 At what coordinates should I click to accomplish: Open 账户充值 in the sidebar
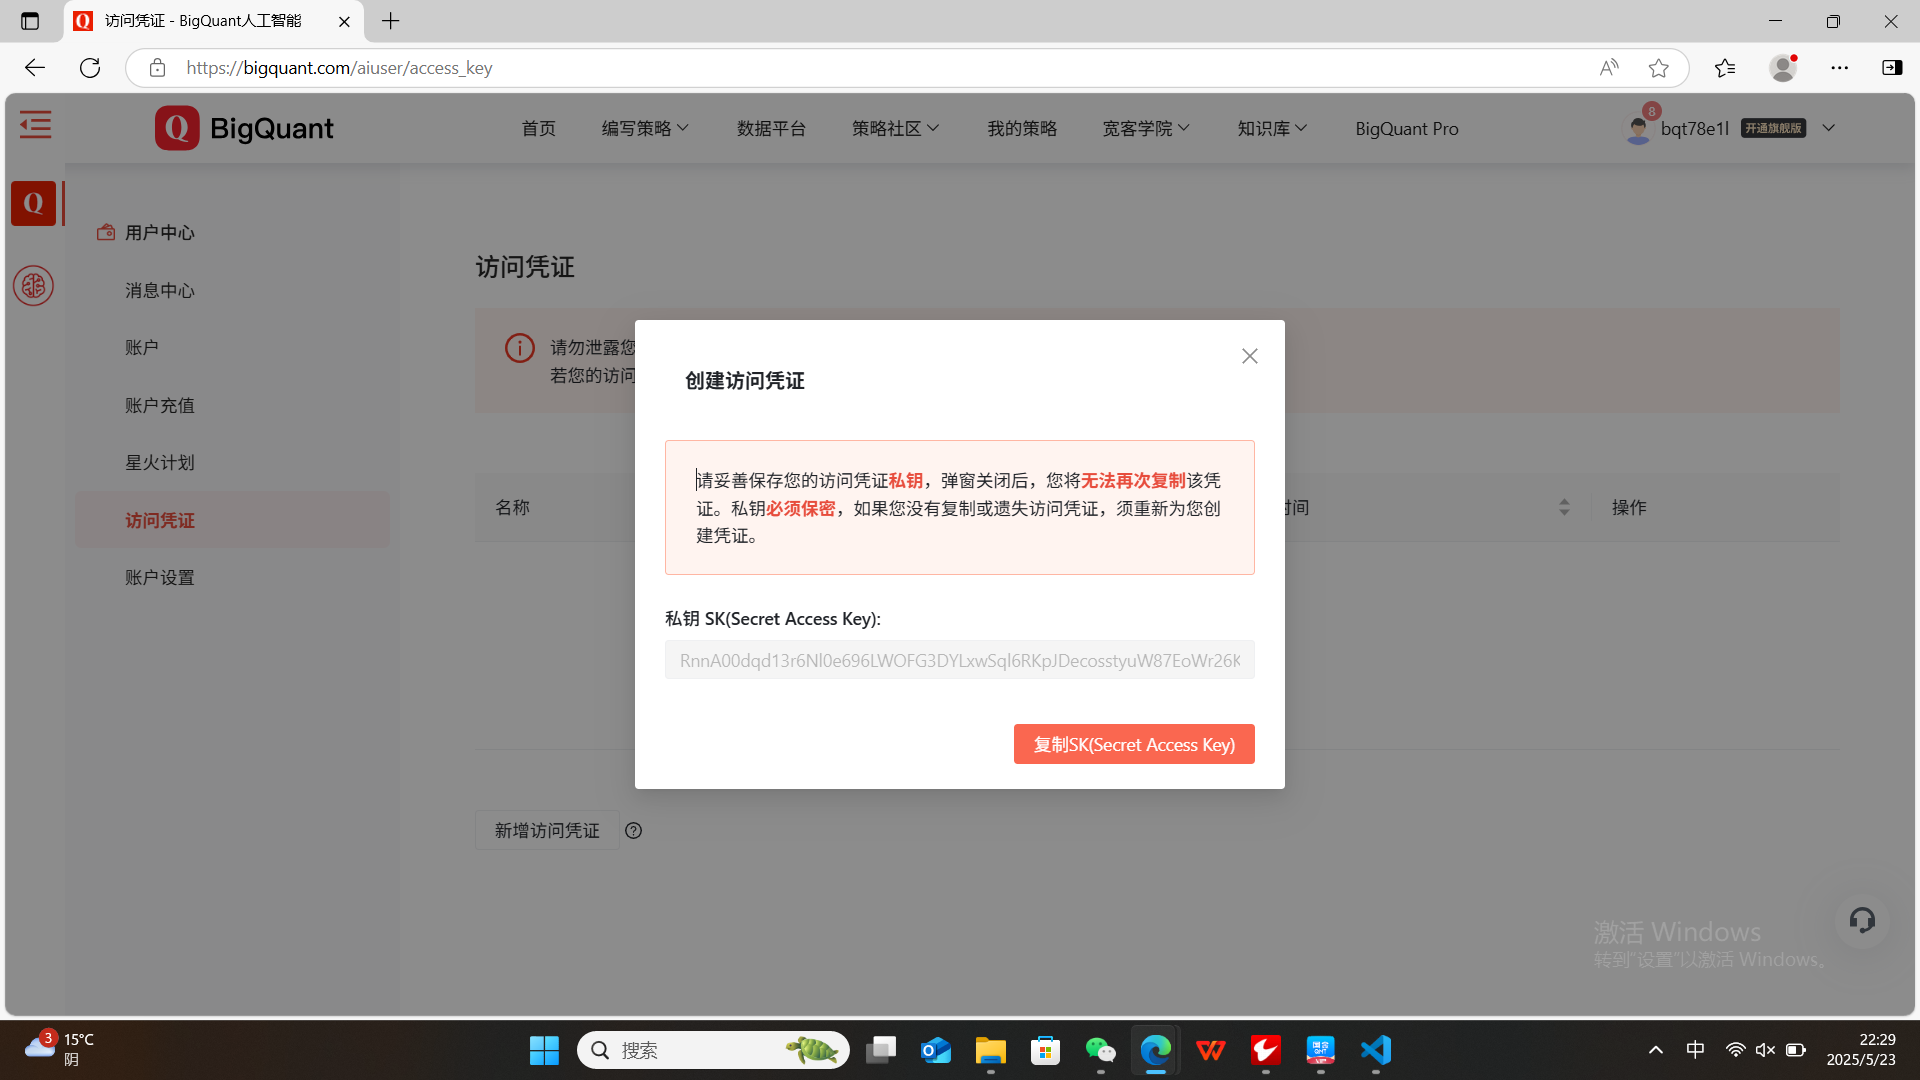pos(160,406)
